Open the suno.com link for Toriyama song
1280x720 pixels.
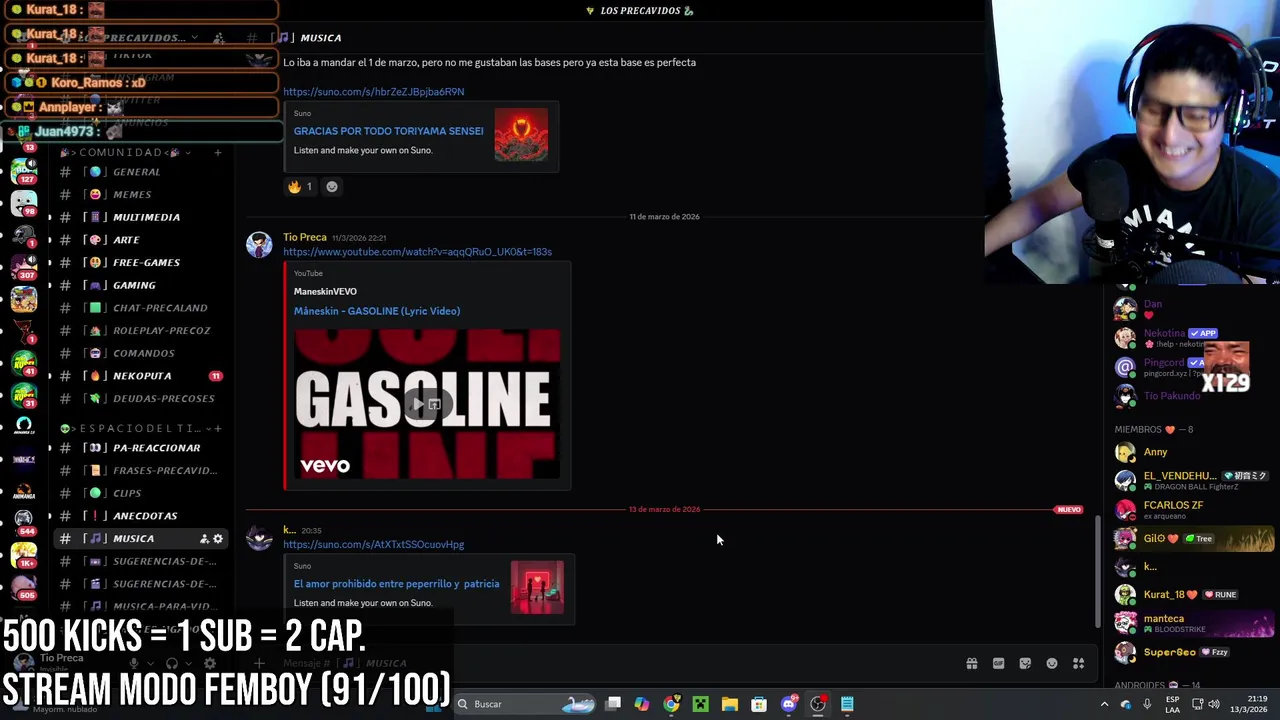pos(373,92)
